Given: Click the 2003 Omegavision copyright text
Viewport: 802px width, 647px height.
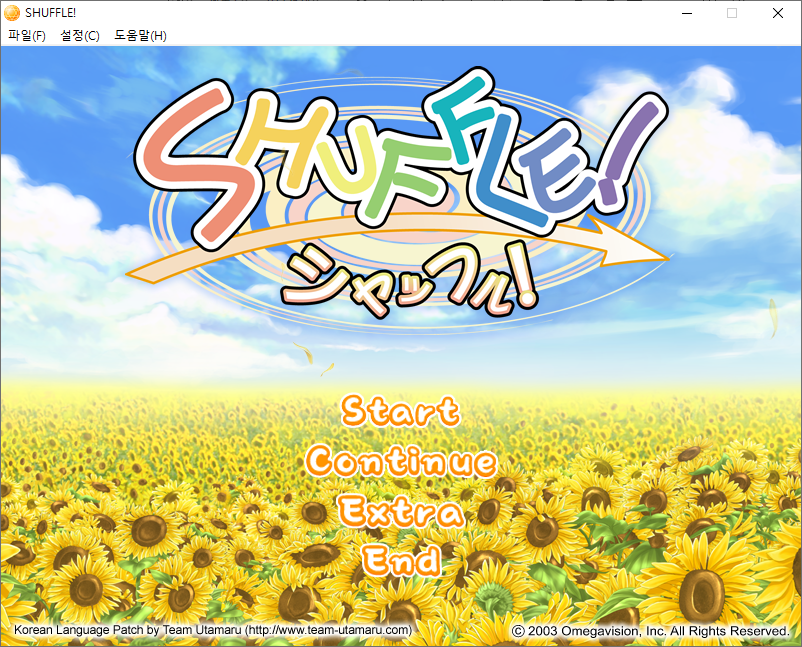Looking at the screenshot, I should point(651,631).
